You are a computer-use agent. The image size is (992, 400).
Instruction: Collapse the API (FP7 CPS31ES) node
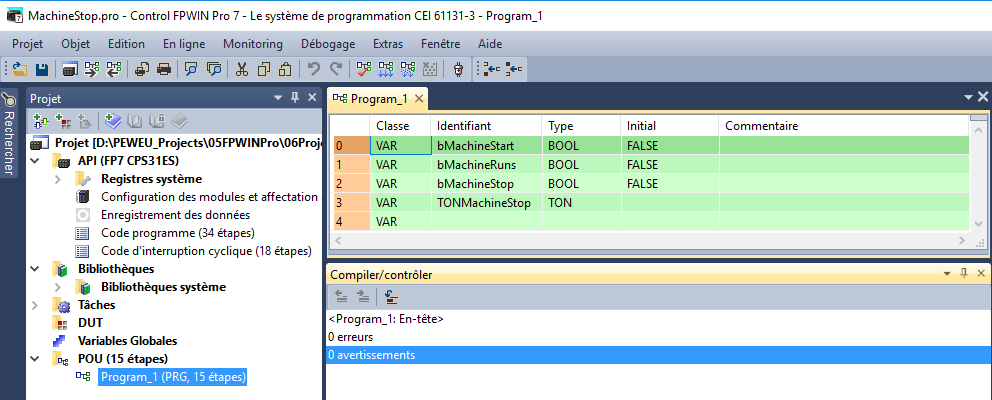click(37, 161)
